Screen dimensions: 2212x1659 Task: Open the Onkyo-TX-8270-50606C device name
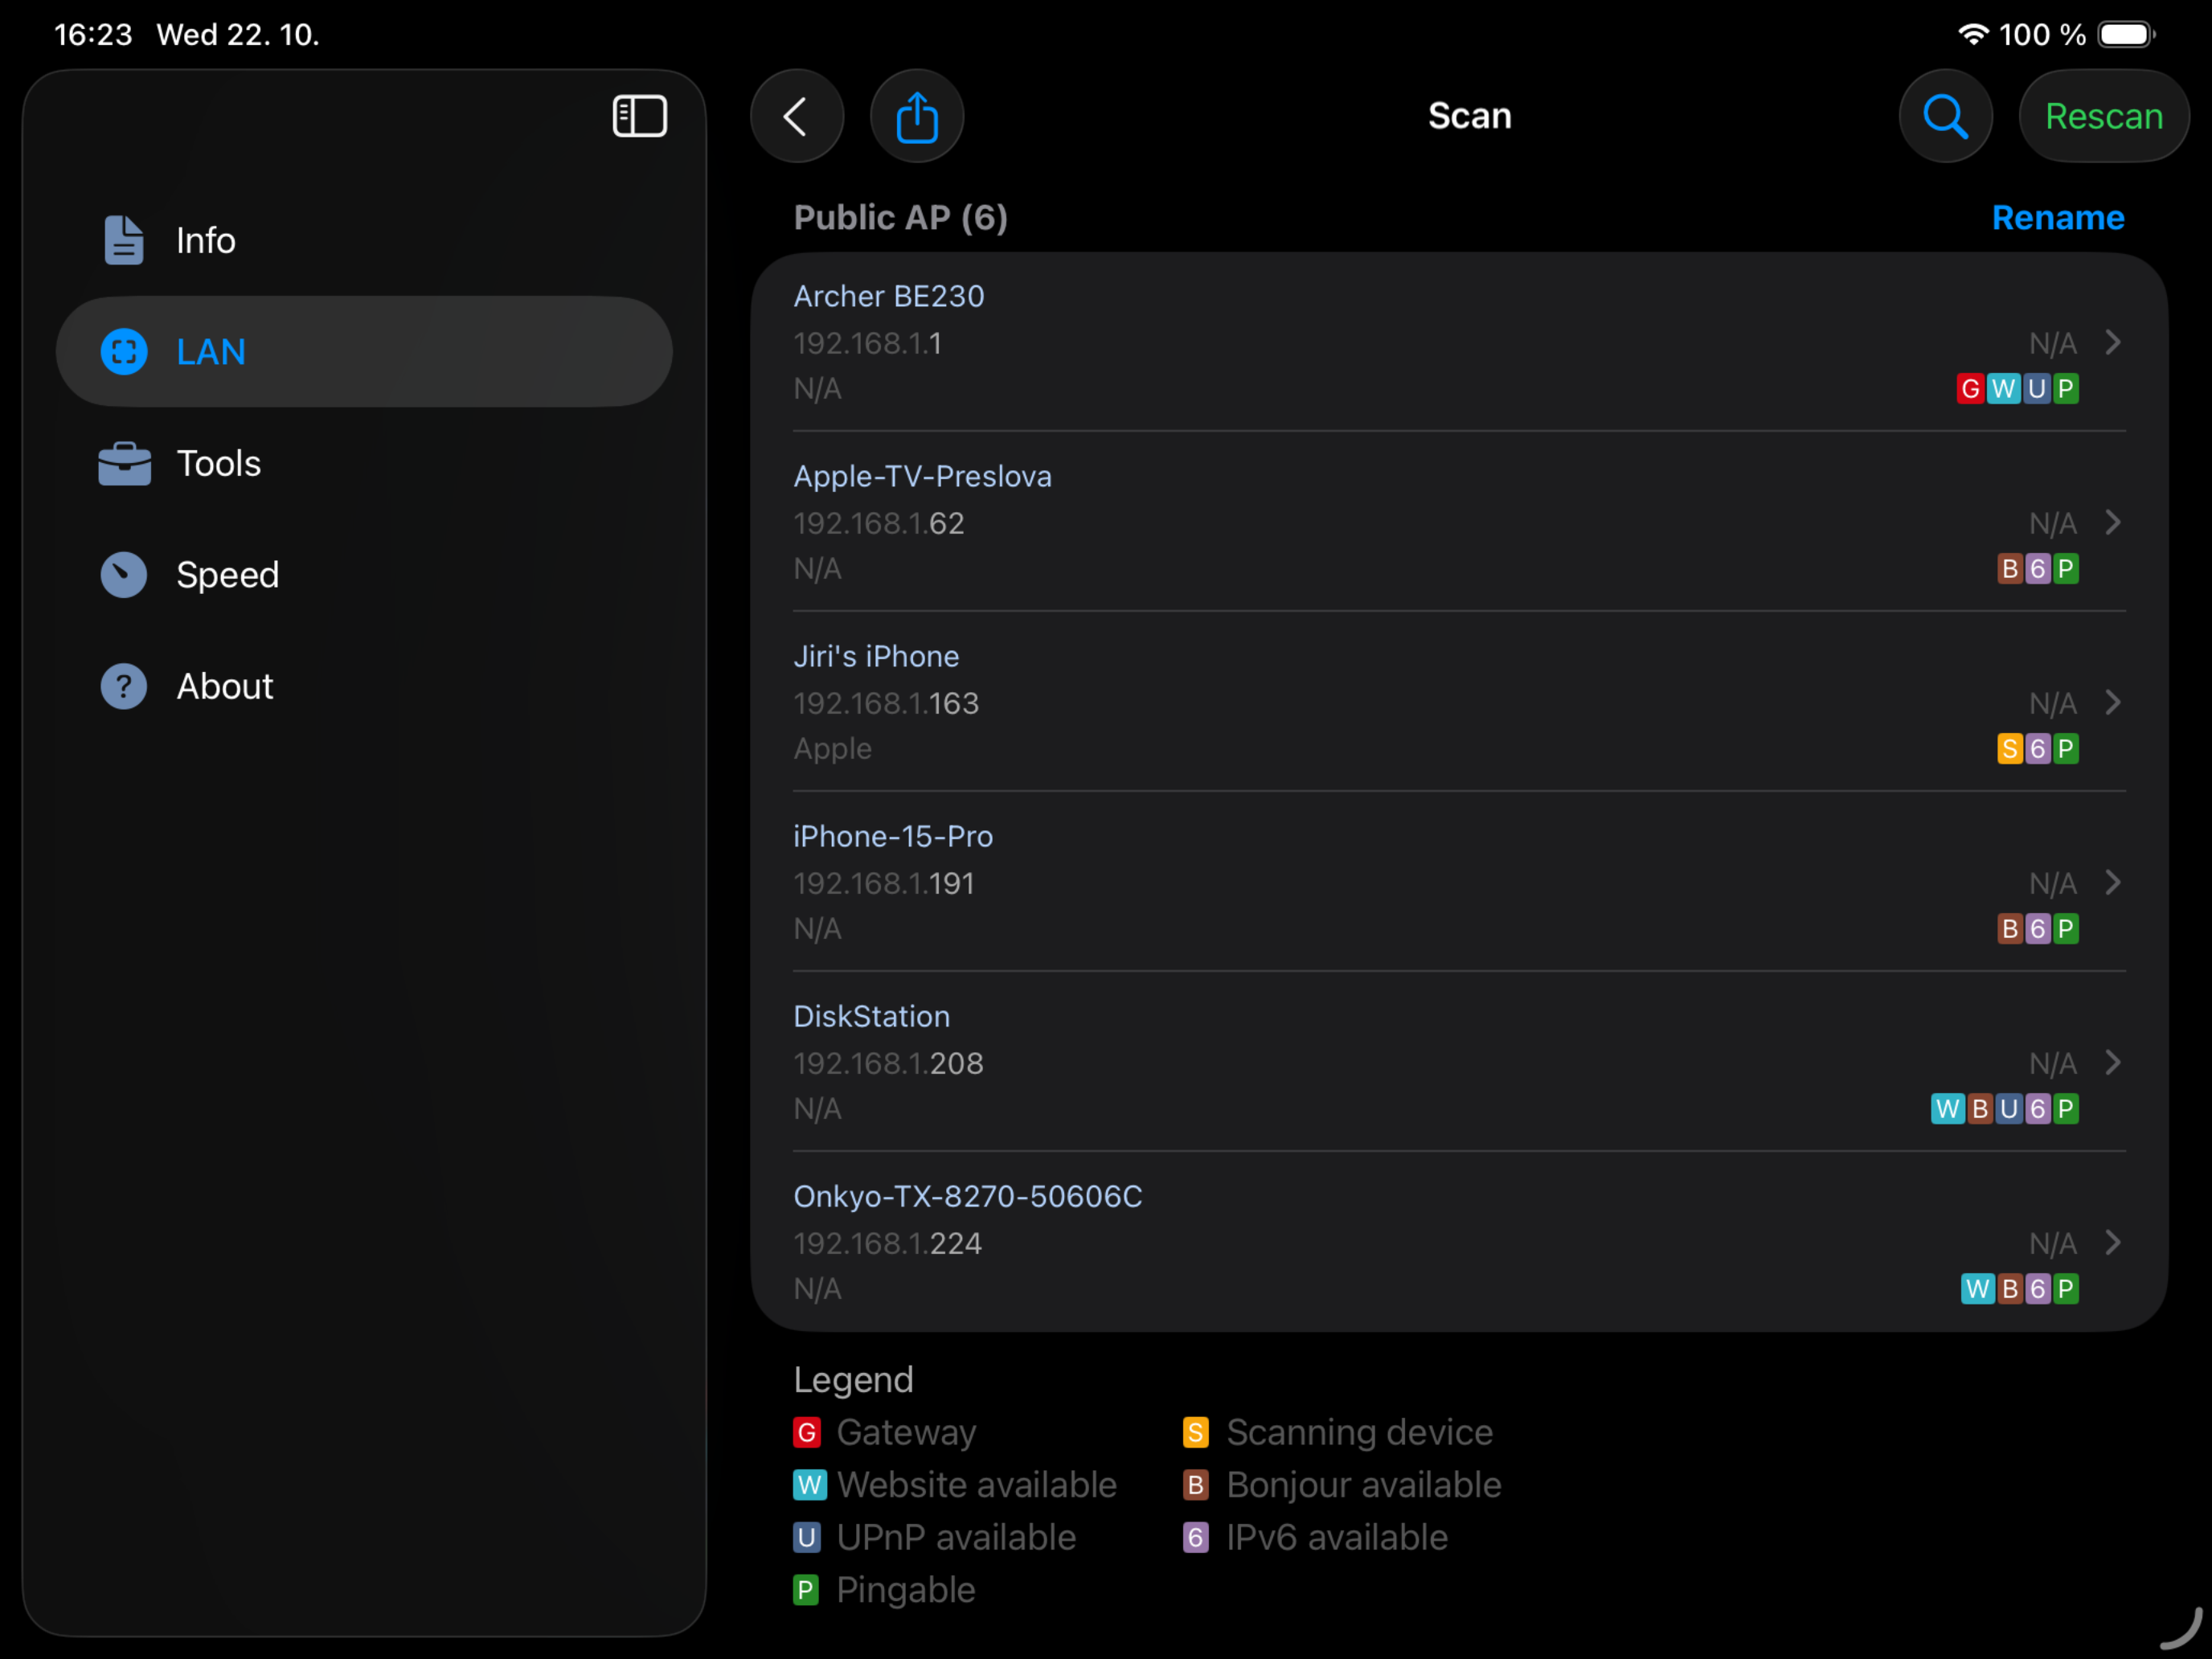pos(967,1196)
